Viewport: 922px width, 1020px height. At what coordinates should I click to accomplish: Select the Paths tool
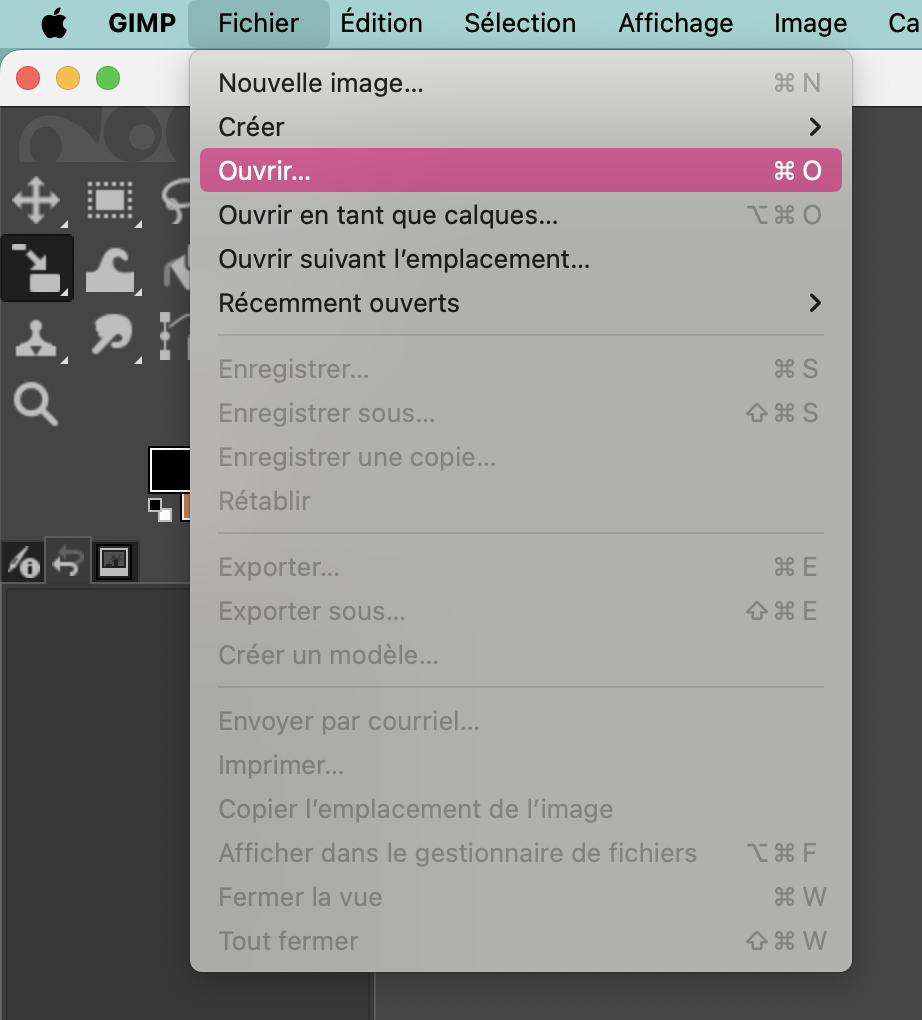coord(174,336)
